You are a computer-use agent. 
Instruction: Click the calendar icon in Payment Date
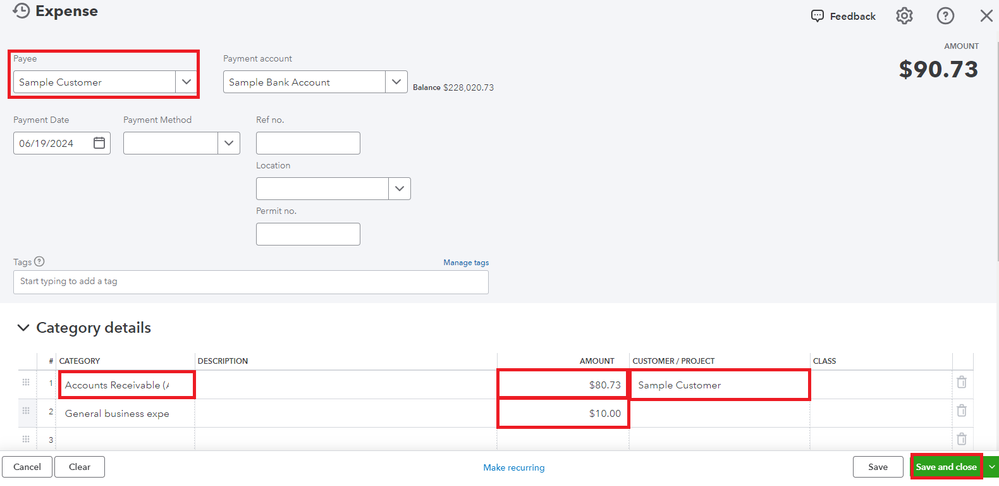99,143
